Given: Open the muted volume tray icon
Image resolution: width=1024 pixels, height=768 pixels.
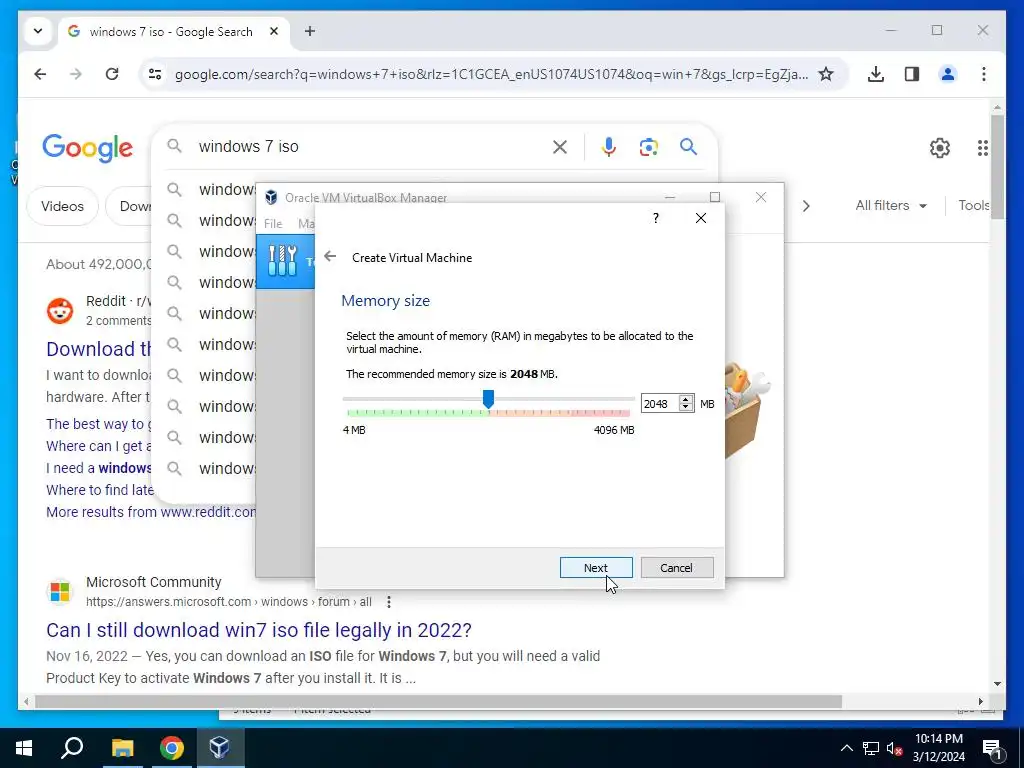Looking at the screenshot, I should click(x=894, y=748).
